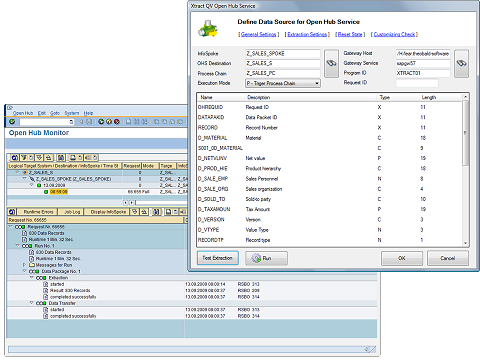Click the Layout icon in upper list toolbar
The width and height of the screenshot is (480, 360).
click(88, 157)
